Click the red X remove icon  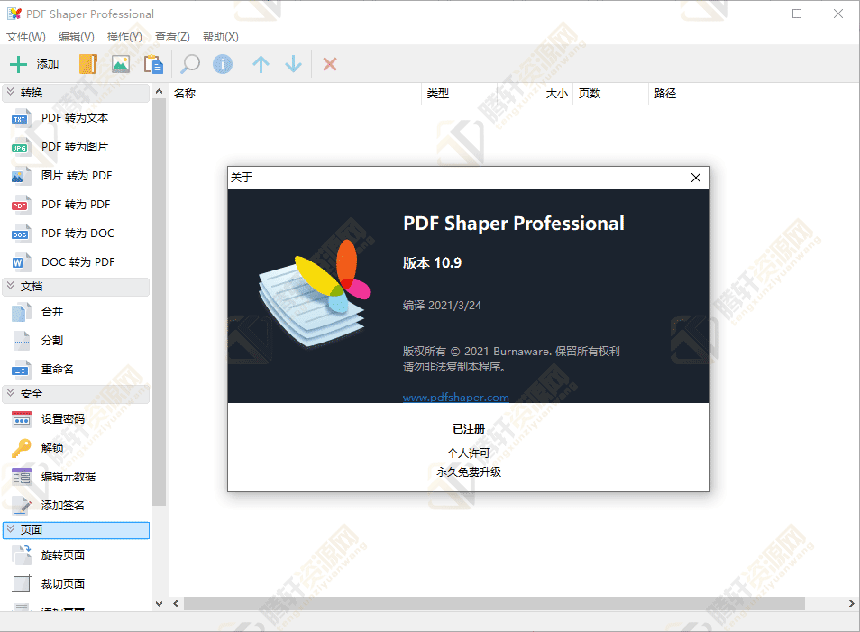329,64
